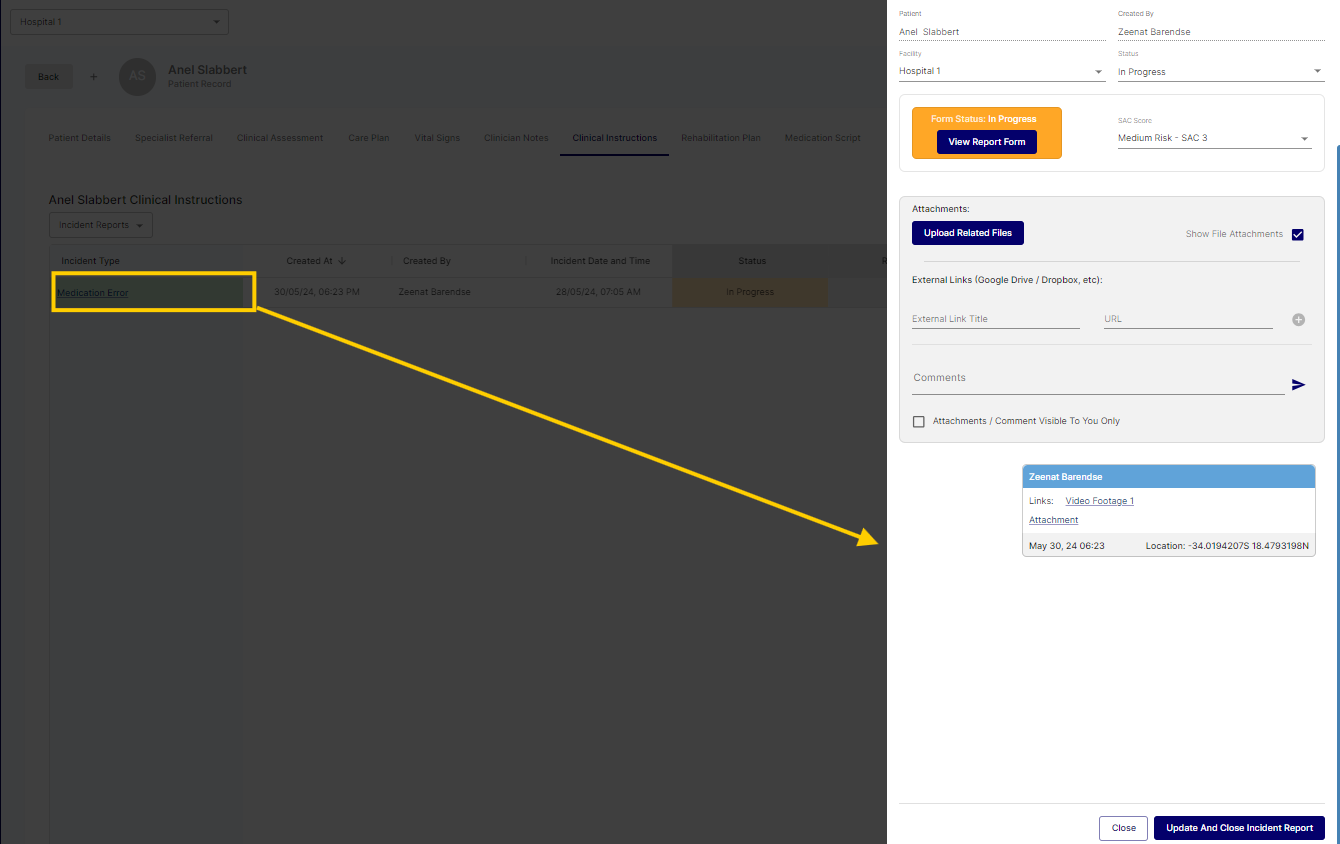The height and width of the screenshot is (844, 1340).
Task: Click the View Report Form button
Action: point(986,142)
